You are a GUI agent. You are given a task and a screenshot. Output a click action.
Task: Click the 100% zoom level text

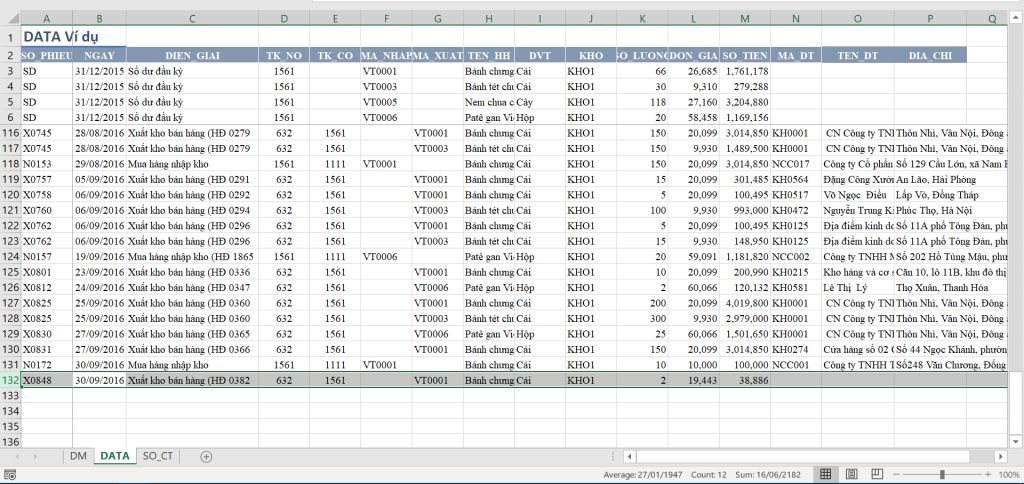tap(1008, 474)
